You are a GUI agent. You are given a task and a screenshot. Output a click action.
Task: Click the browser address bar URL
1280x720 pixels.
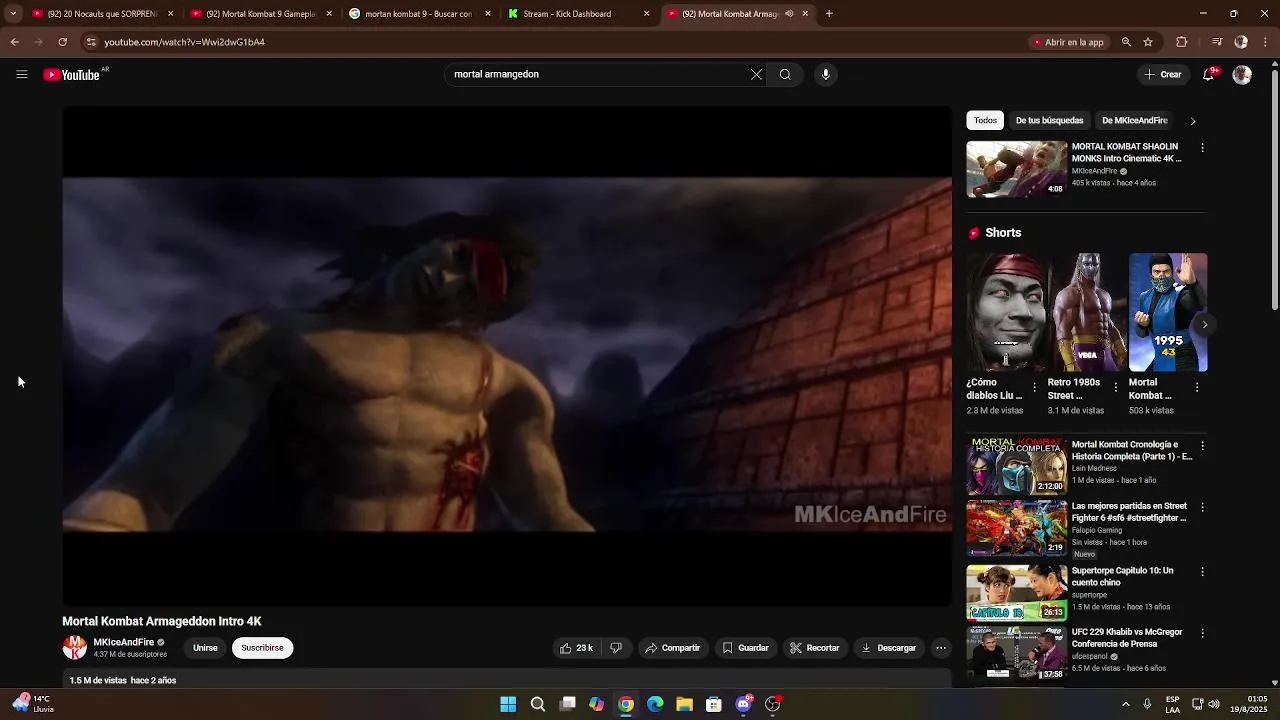coord(184,42)
